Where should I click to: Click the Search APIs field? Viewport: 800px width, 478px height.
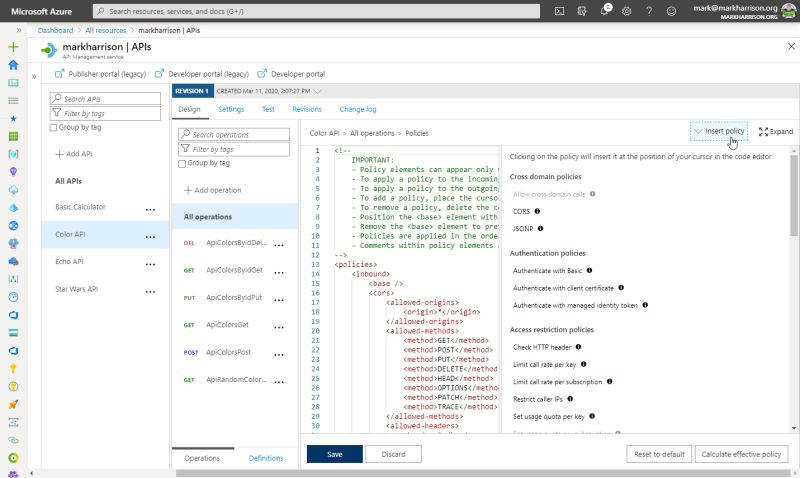(x=106, y=98)
